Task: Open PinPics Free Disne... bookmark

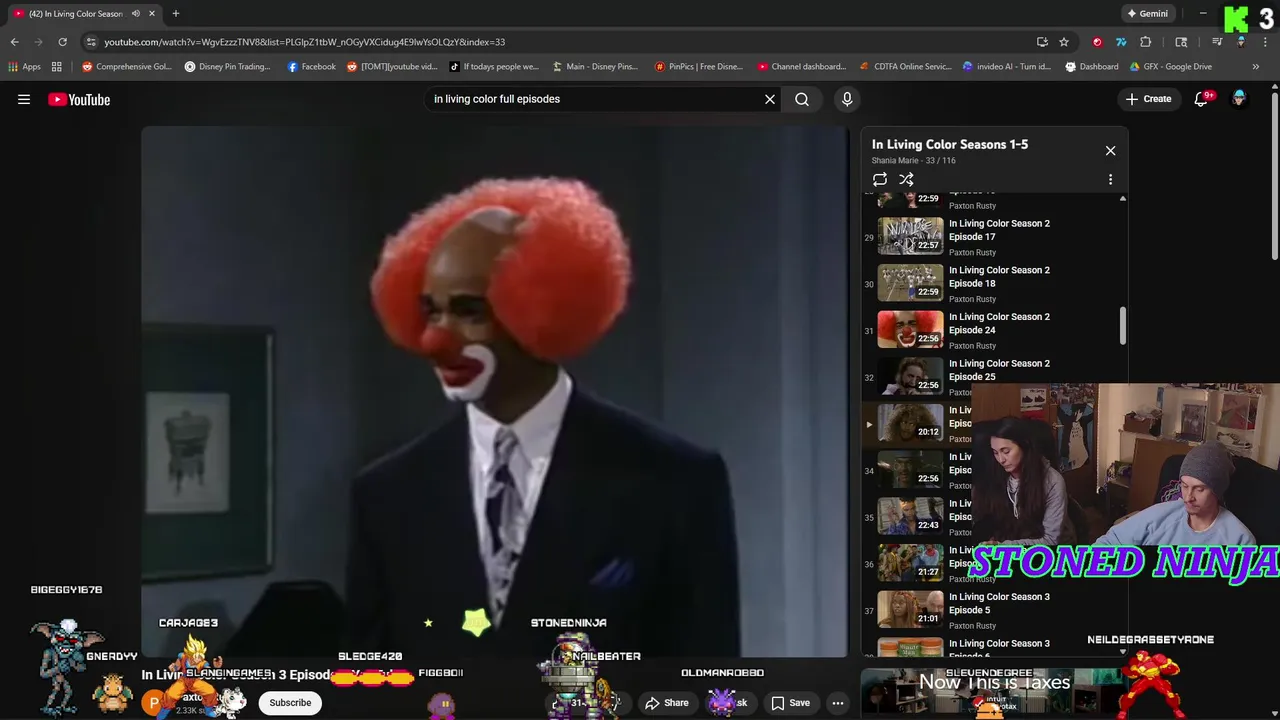Action: [698, 67]
